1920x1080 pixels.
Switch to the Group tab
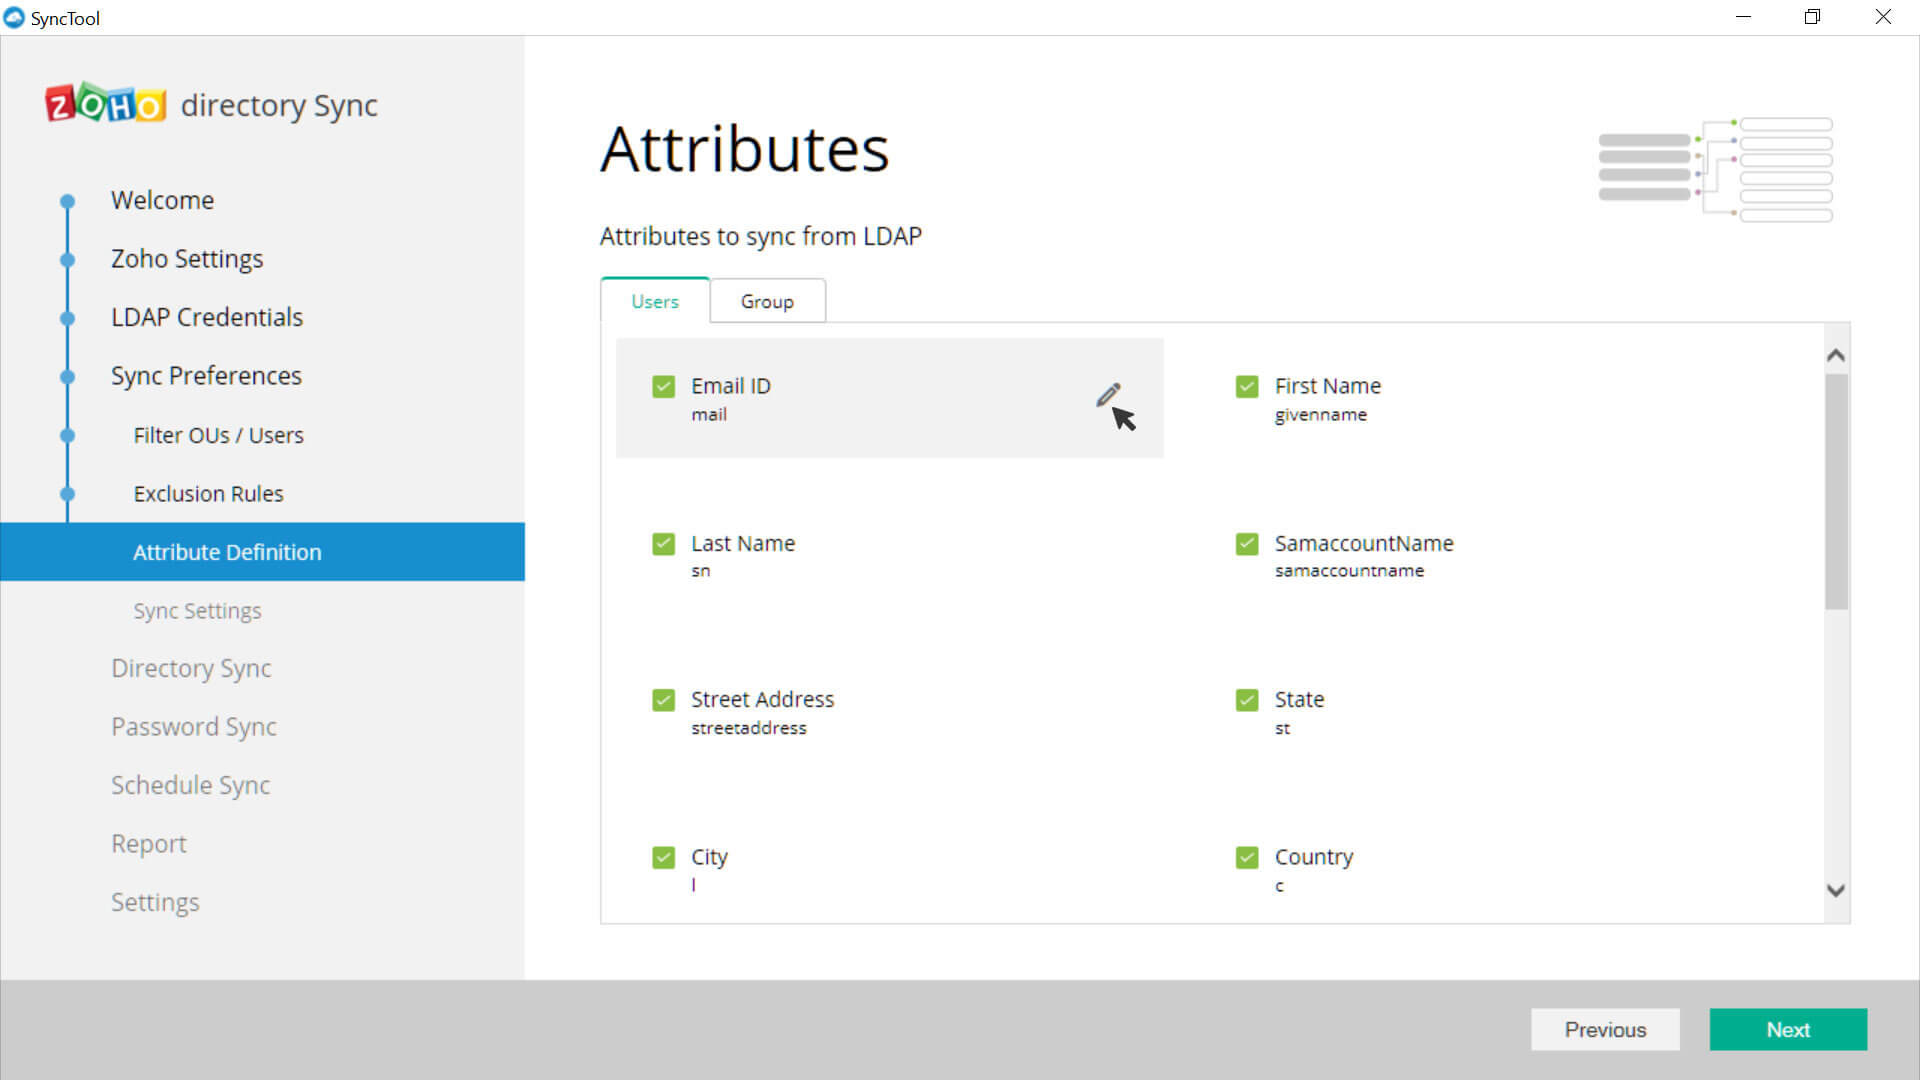pyautogui.click(x=767, y=301)
